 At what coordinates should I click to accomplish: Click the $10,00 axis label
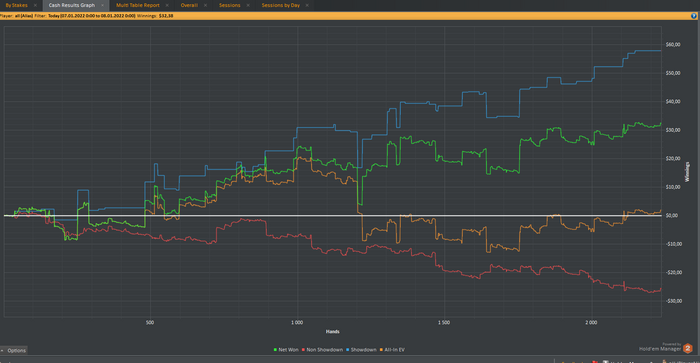click(673, 187)
